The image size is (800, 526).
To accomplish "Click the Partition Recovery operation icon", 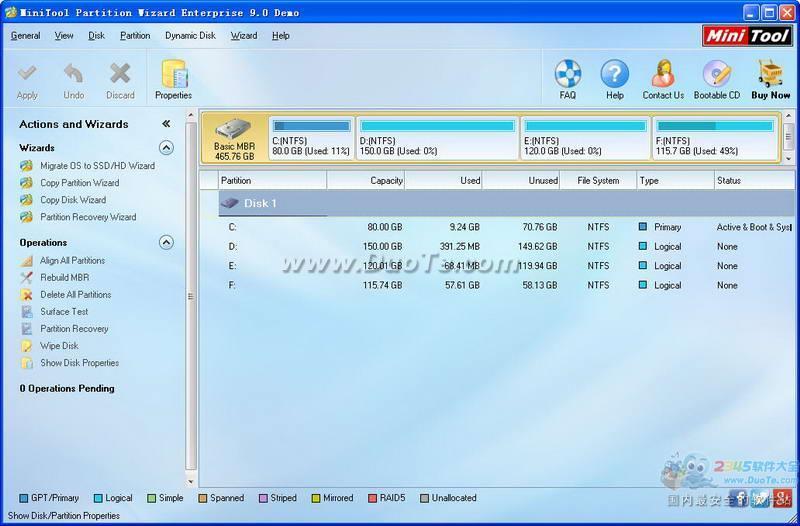I will pyautogui.click(x=27, y=329).
